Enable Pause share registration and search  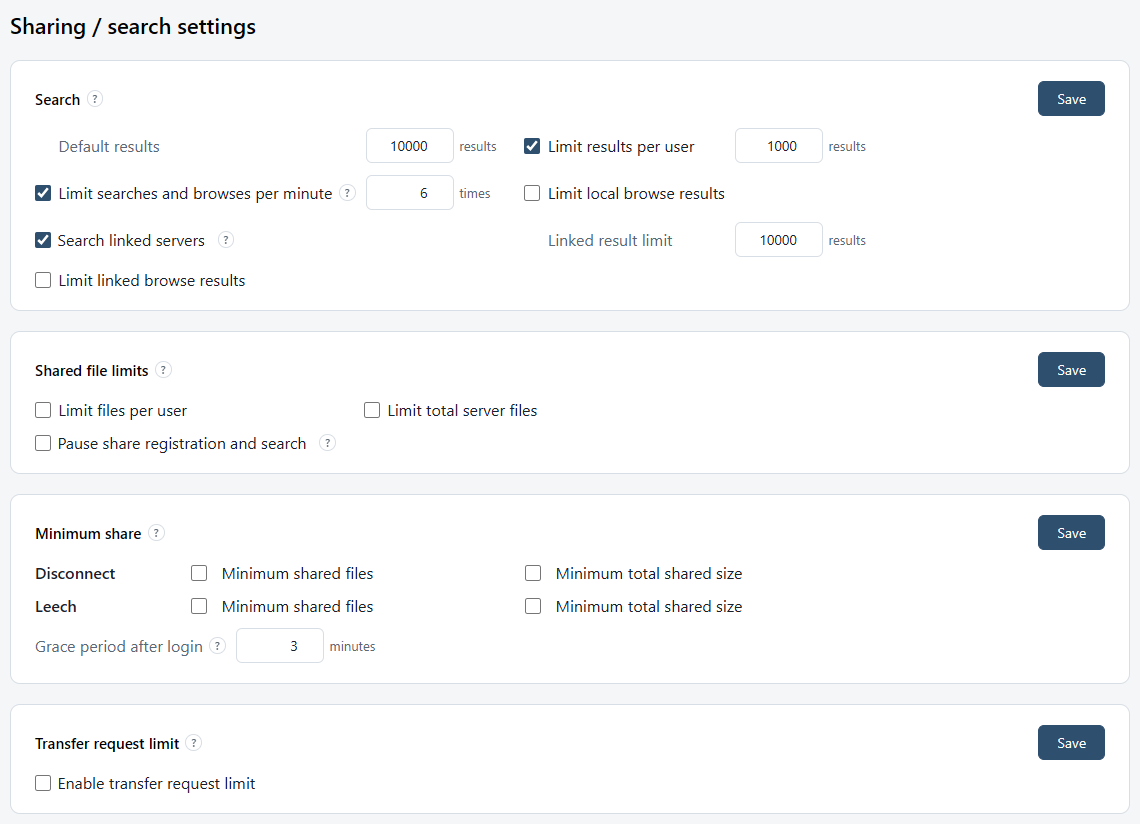(43, 443)
